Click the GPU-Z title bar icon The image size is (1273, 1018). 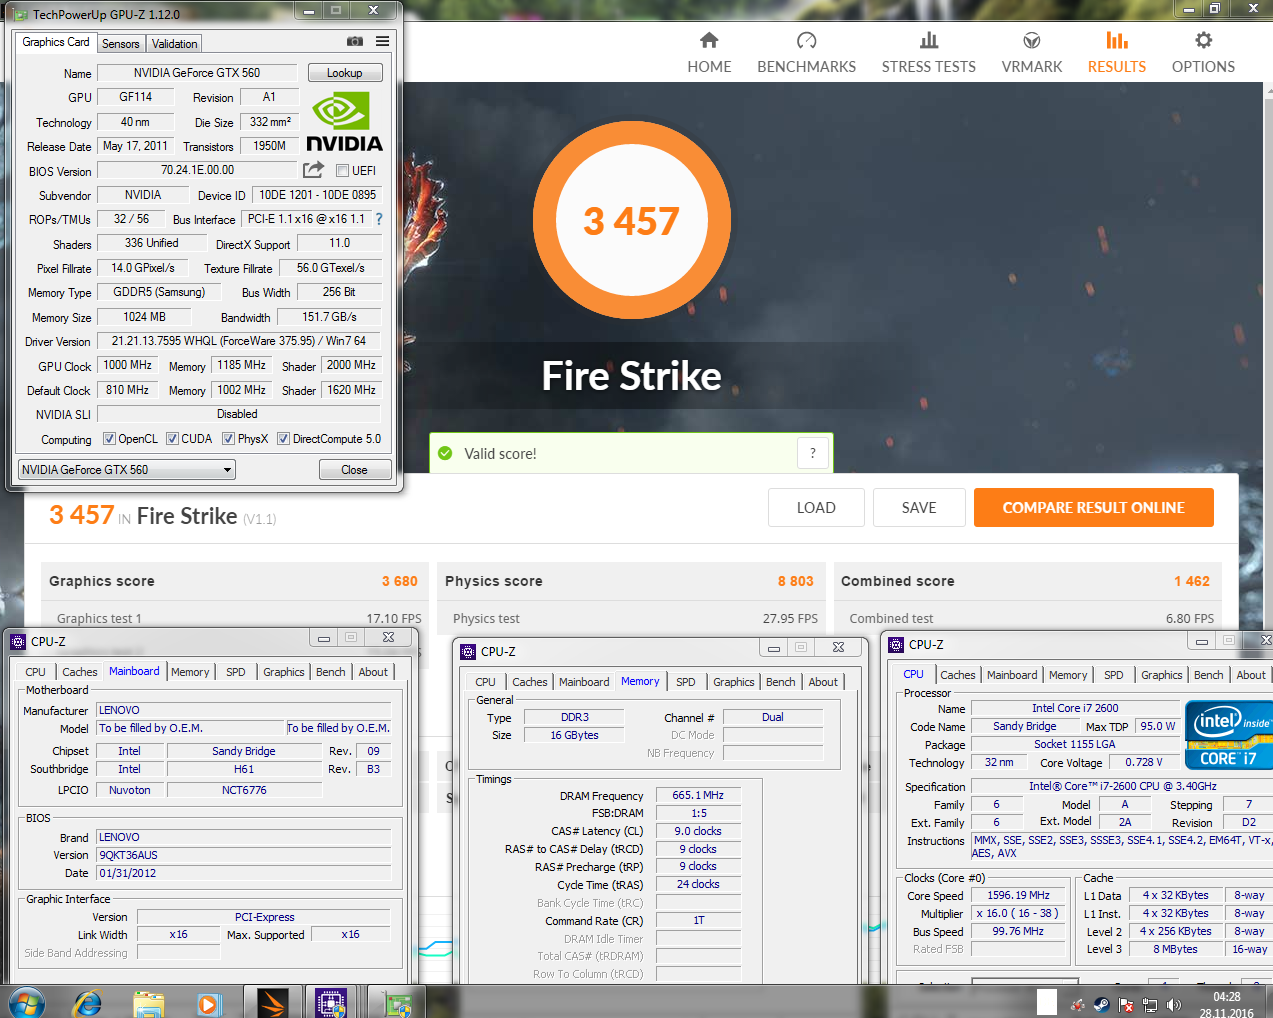[21, 14]
